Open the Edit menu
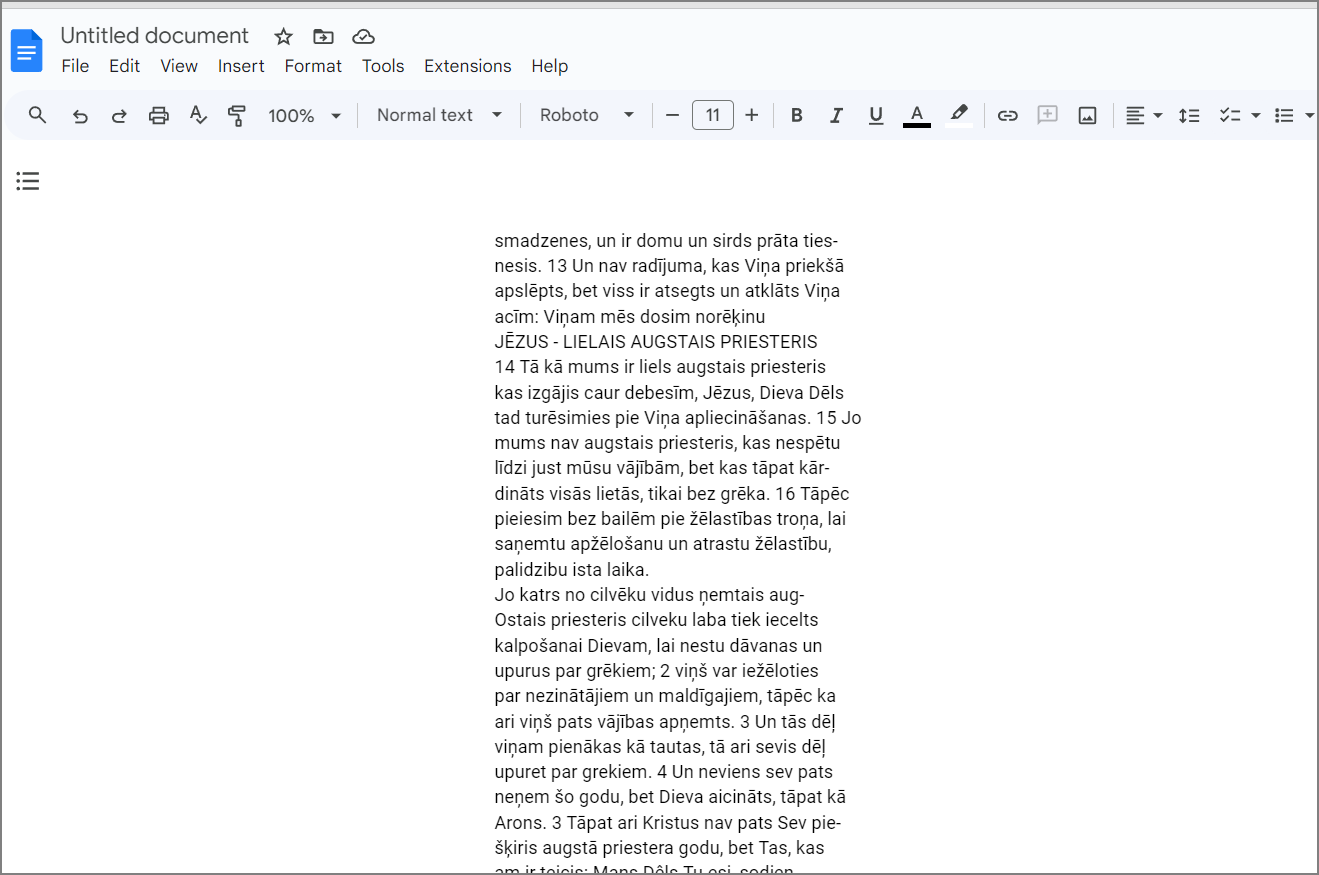This screenshot has height=875, width=1319. click(125, 66)
